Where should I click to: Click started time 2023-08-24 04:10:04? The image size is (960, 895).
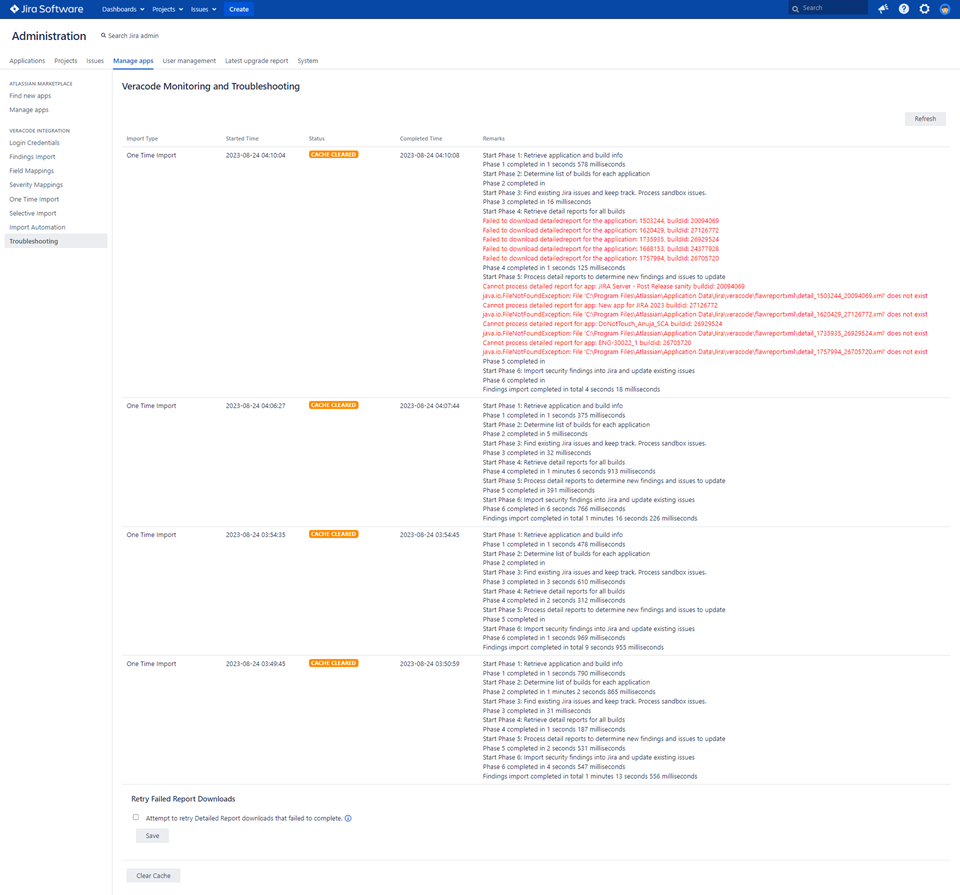click(255, 155)
